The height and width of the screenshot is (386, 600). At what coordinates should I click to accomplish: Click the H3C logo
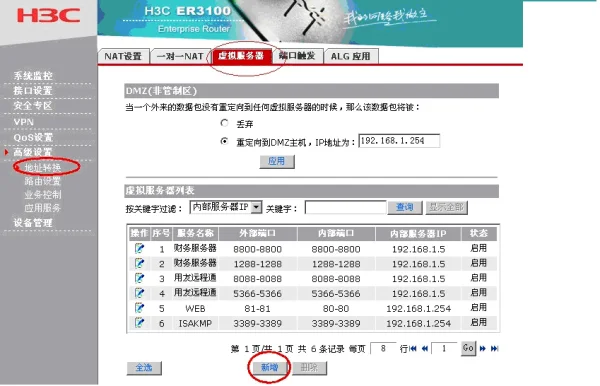click(49, 16)
